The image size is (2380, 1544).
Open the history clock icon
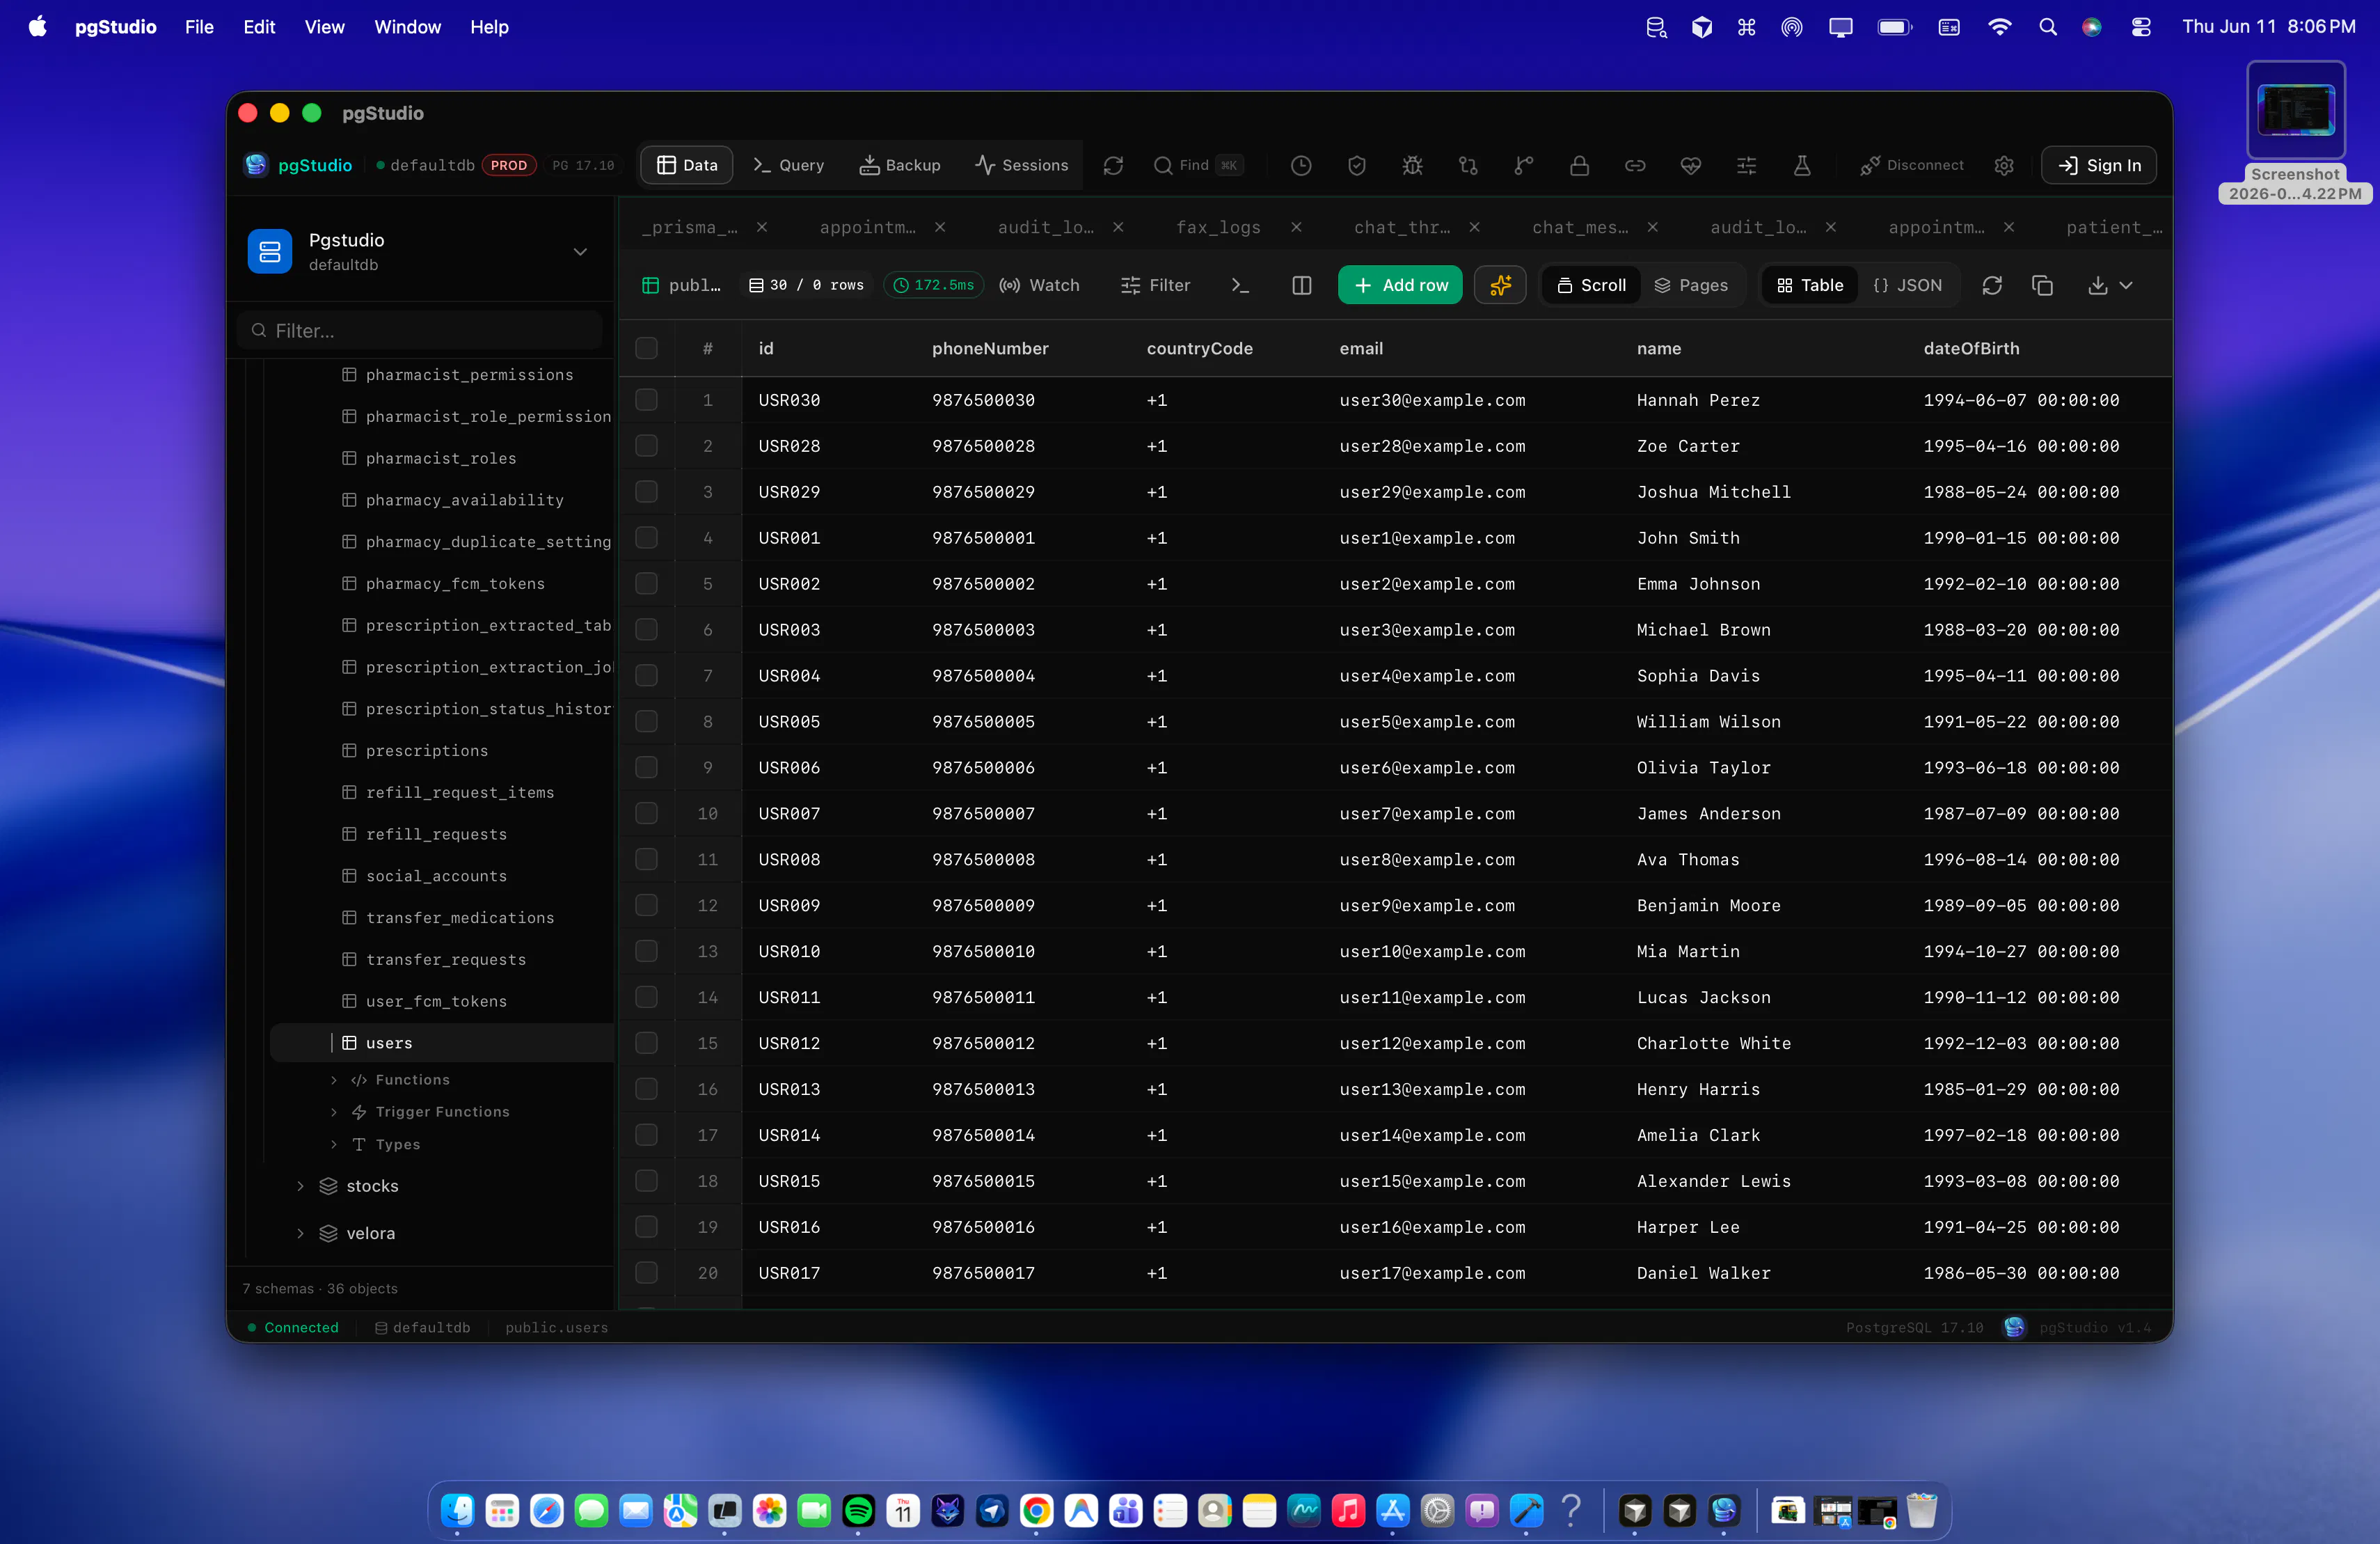coord(1300,165)
